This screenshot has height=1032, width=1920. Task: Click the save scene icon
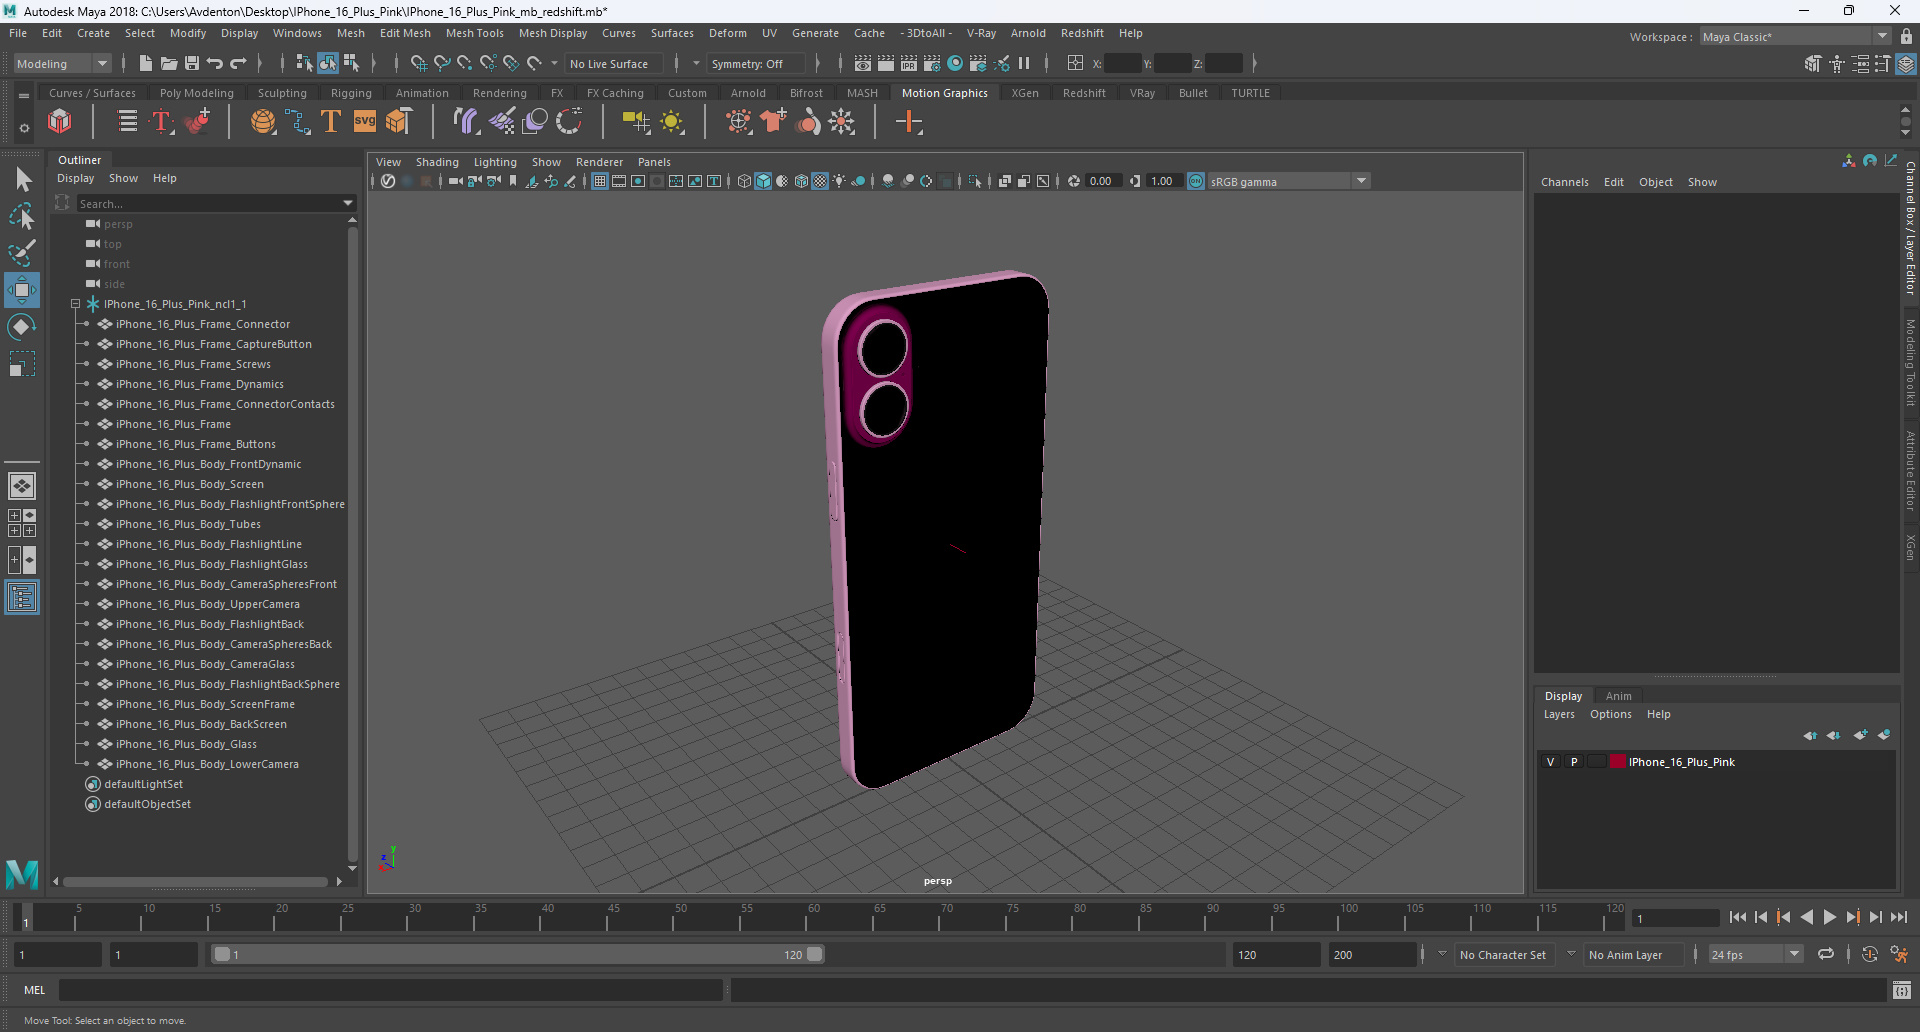(x=192, y=63)
